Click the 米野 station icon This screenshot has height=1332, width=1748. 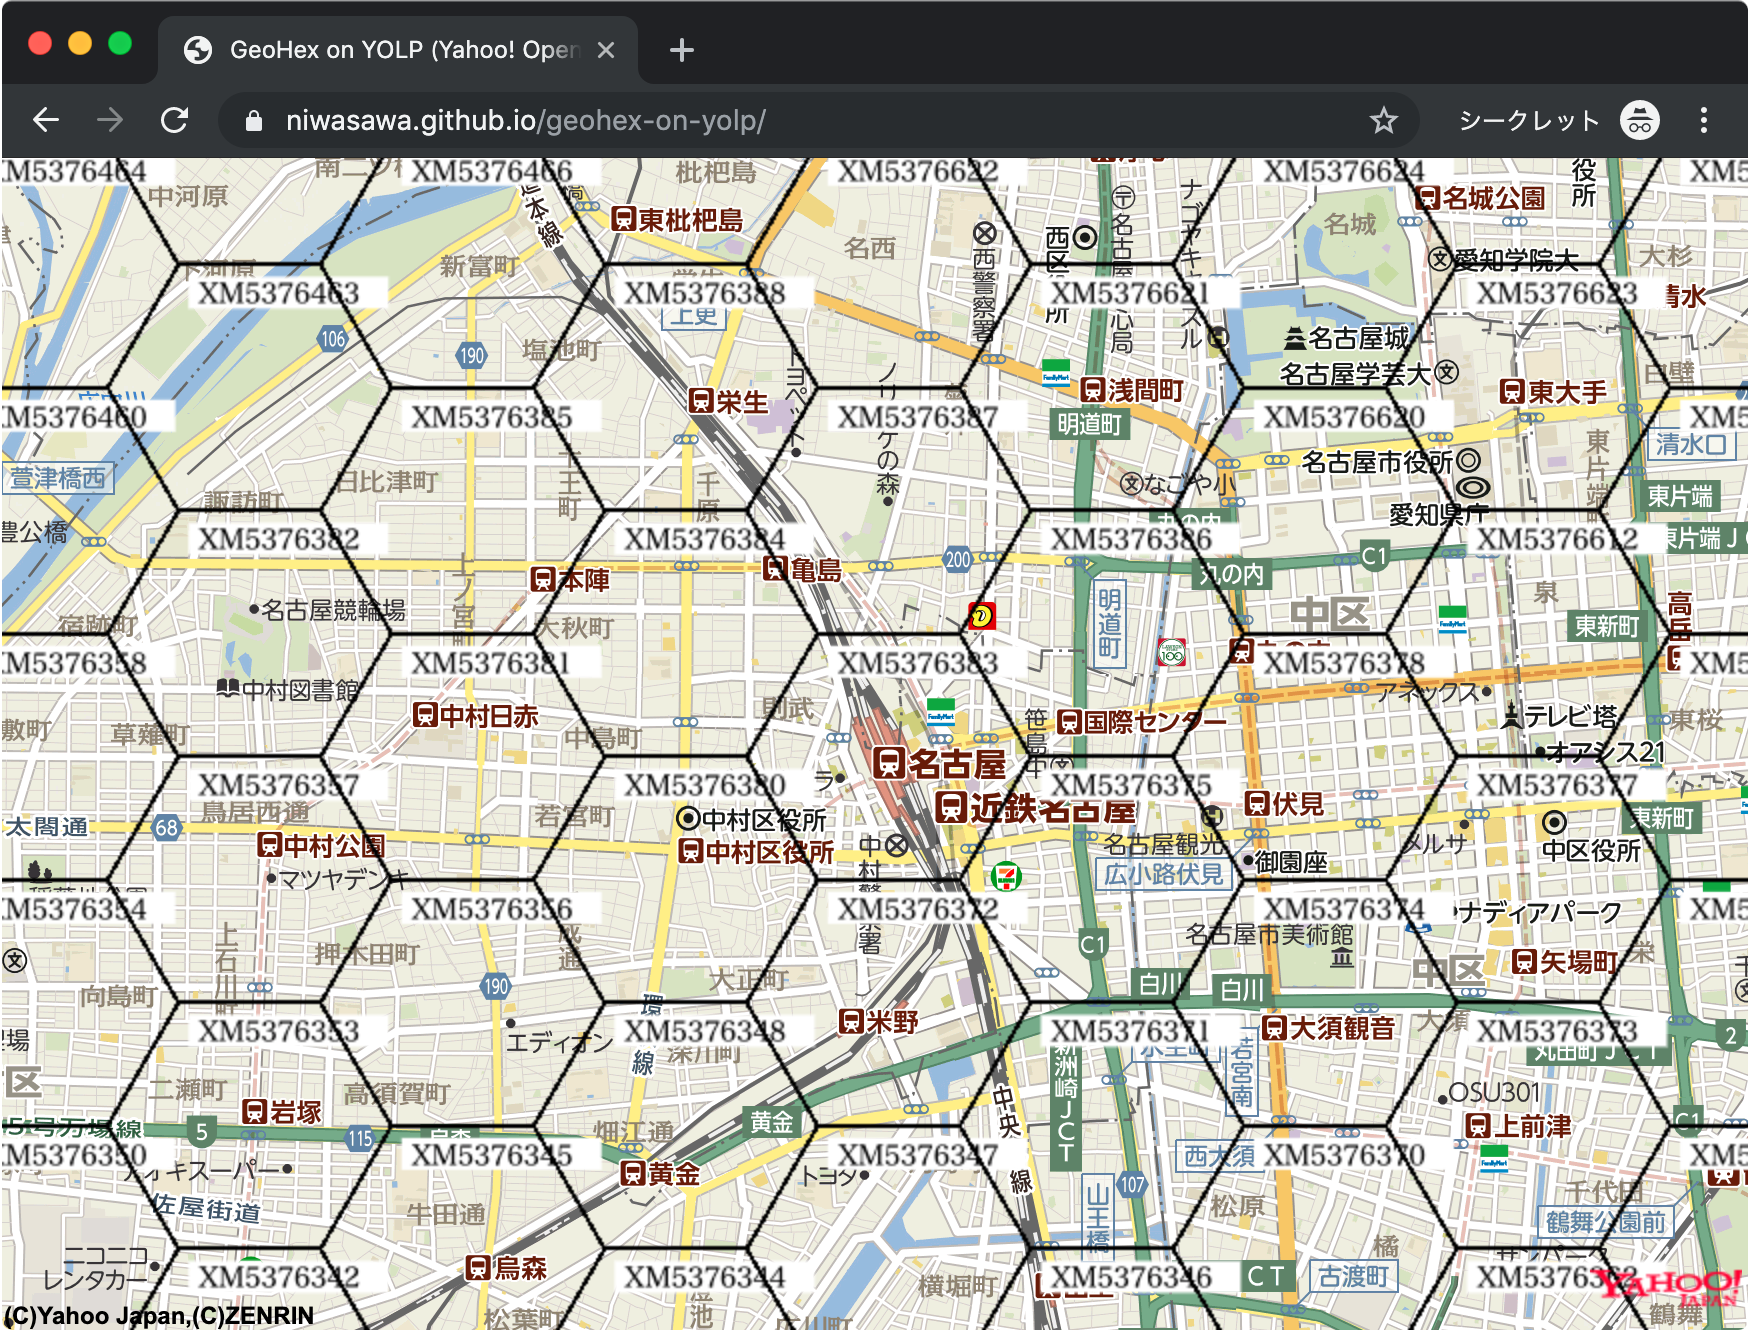(x=851, y=1021)
